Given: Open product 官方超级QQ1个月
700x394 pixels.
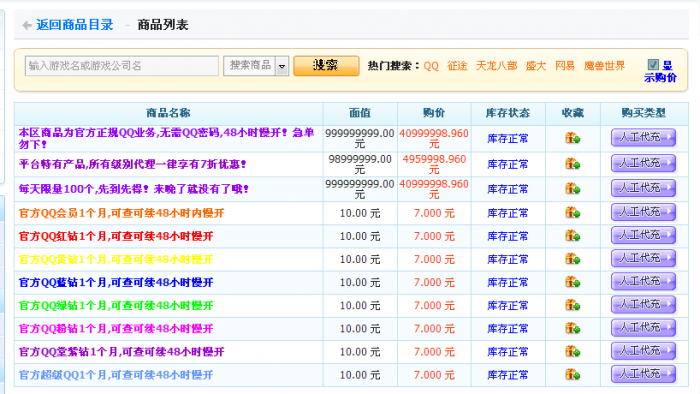Looking at the screenshot, I should [116, 375].
